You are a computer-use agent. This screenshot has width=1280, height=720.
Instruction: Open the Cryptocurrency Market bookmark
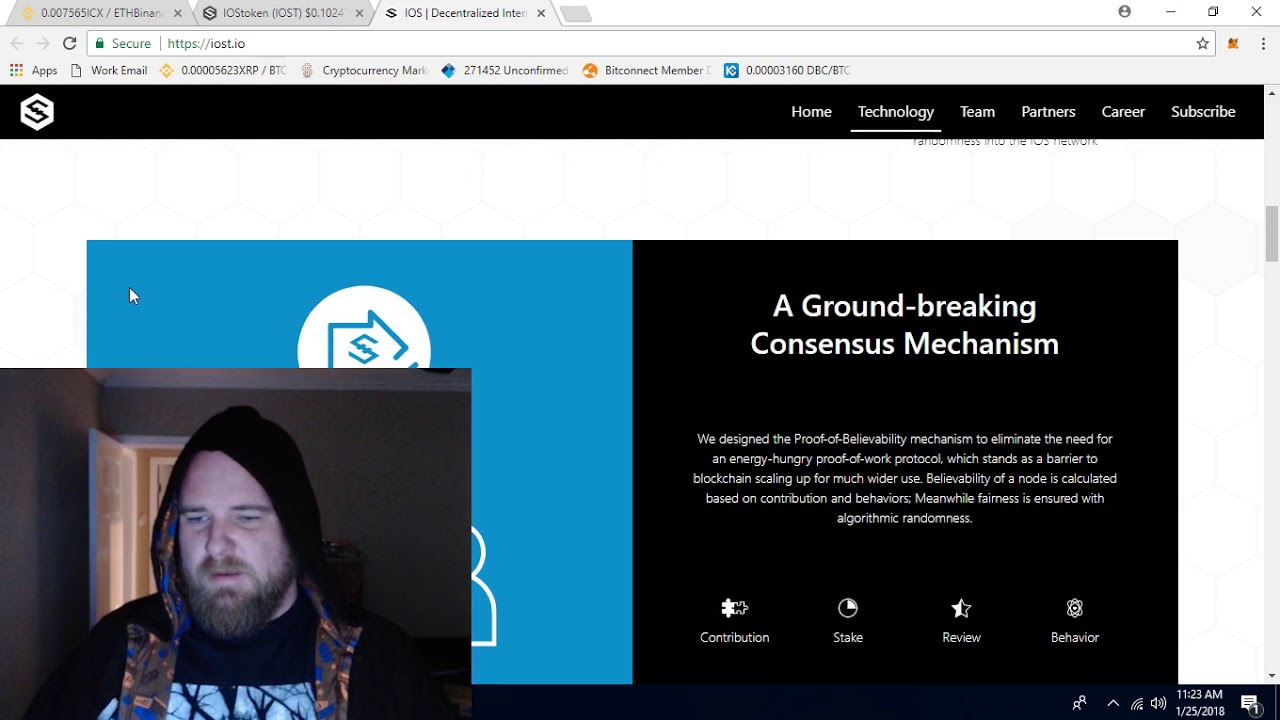(x=364, y=70)
